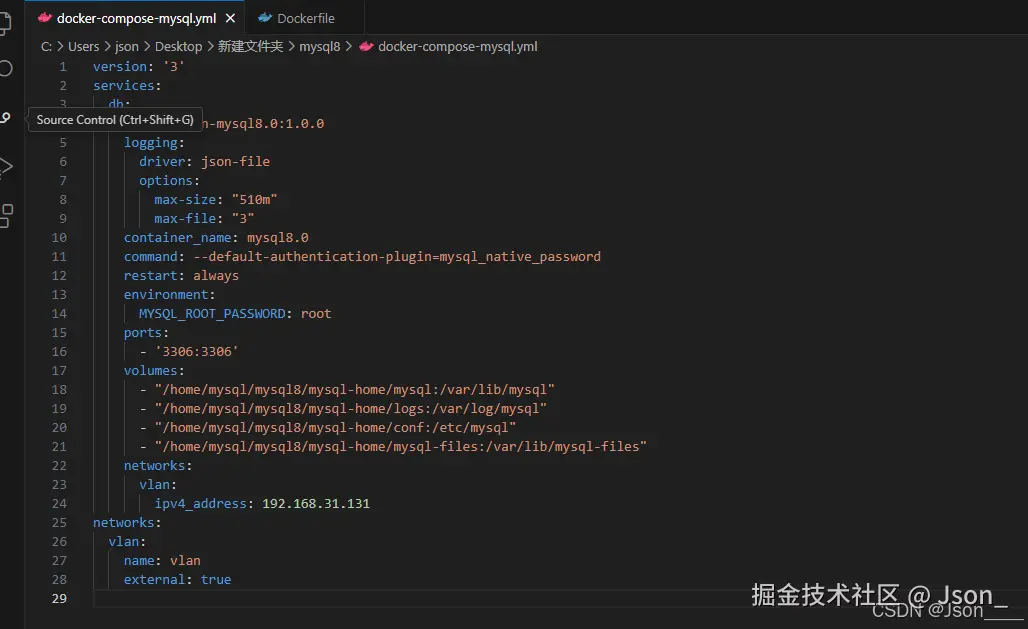Click the ipv4_address value 192.168.31.131
1028x629 pixels.
pyautogui.click(x=316, y=504)
